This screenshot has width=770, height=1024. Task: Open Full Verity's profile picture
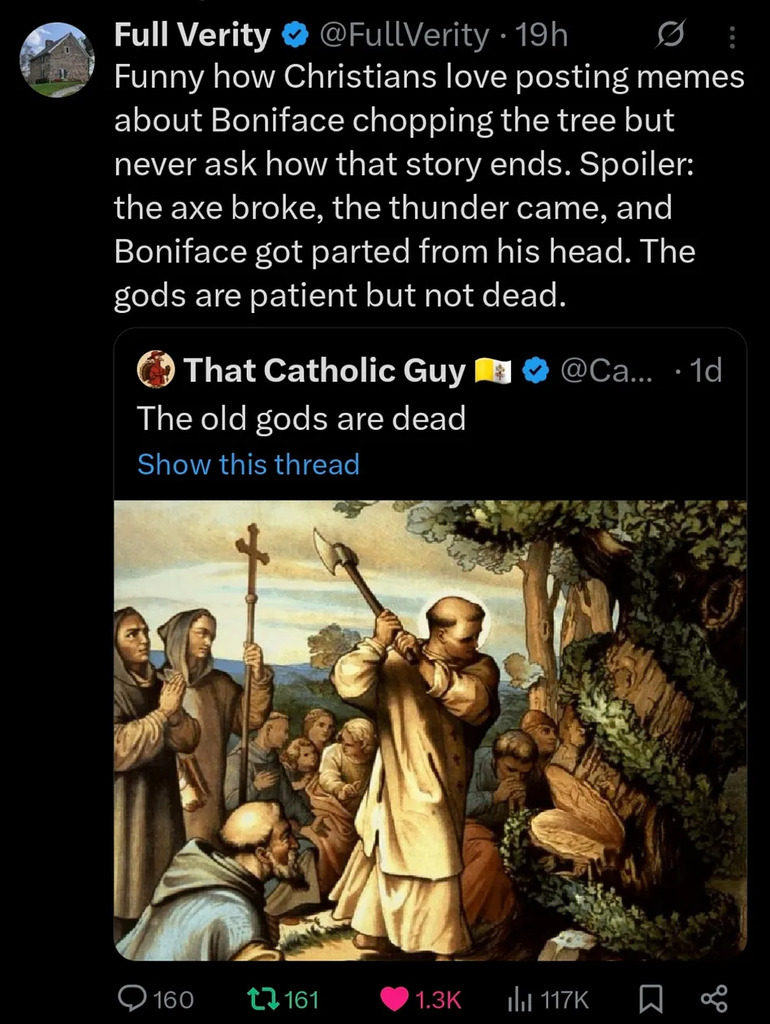55,58
